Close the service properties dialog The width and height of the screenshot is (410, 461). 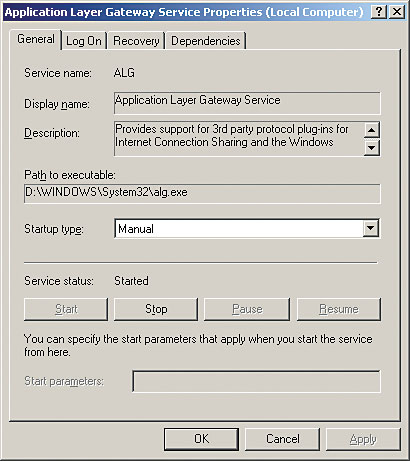pyautogui.click(x=397, y=12)
